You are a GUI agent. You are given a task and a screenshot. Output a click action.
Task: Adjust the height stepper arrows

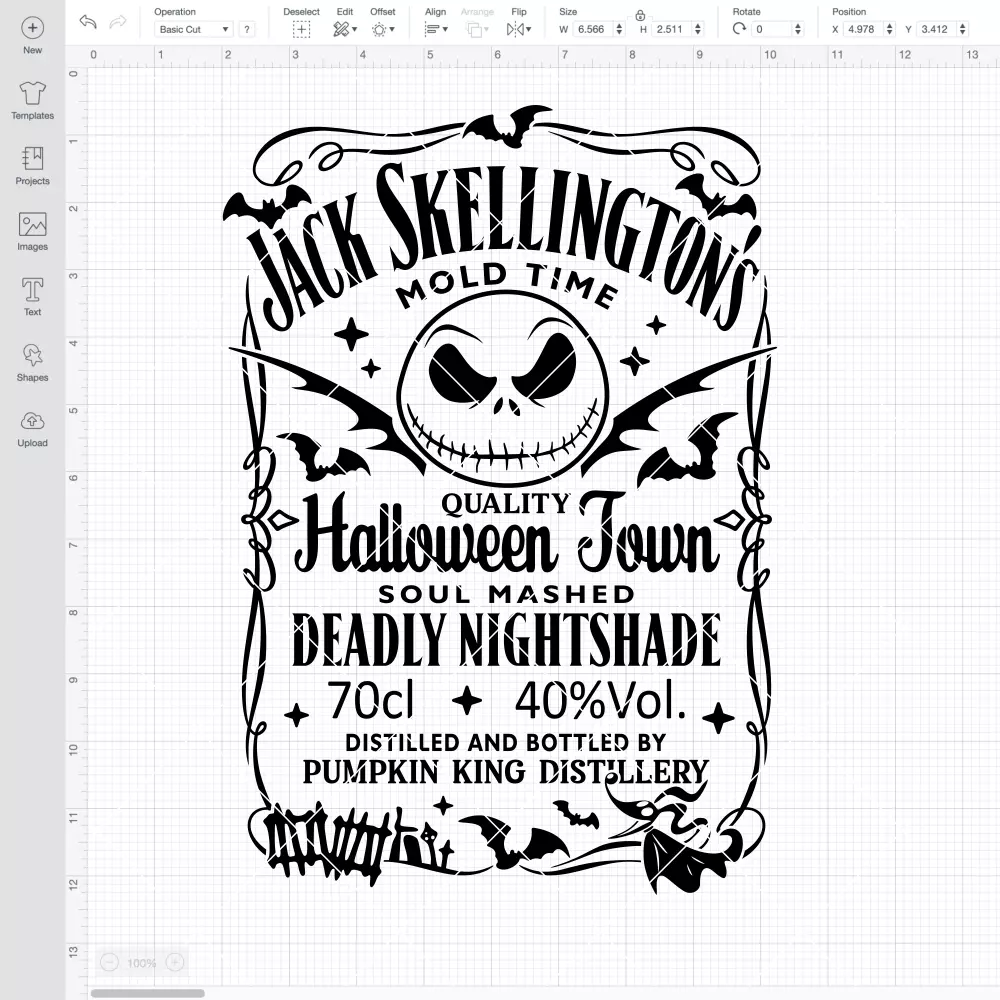coord(698,29)
